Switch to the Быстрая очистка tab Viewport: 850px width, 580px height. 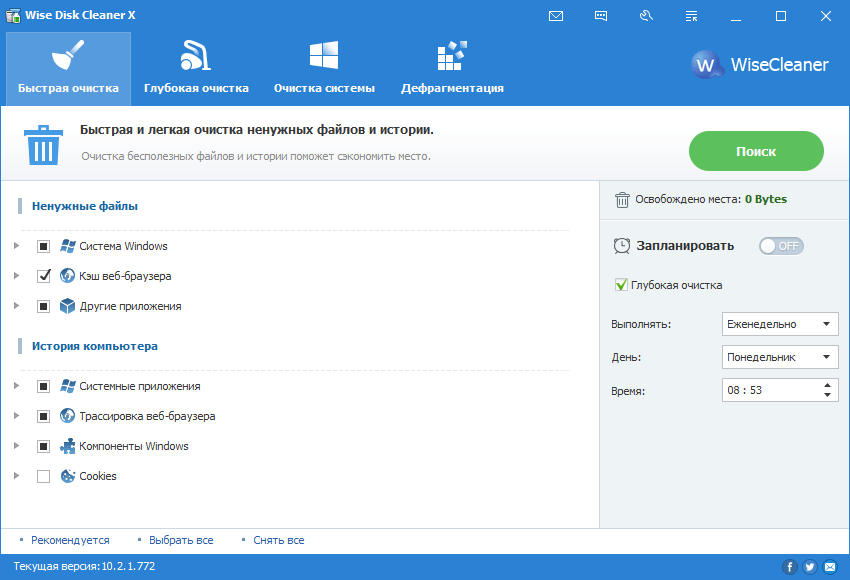[x=68, y=69]
